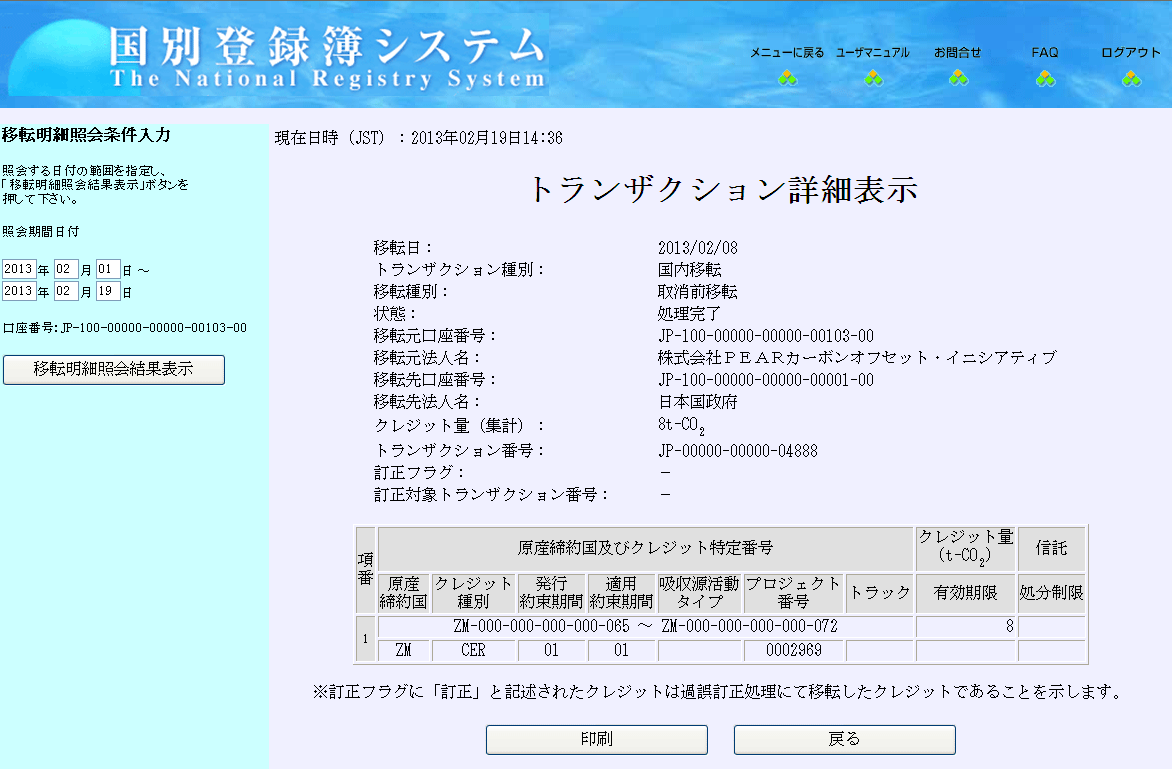Click the icon under FAQ
This screenshot has height=769, width=1172.
tap(1045, 78)
